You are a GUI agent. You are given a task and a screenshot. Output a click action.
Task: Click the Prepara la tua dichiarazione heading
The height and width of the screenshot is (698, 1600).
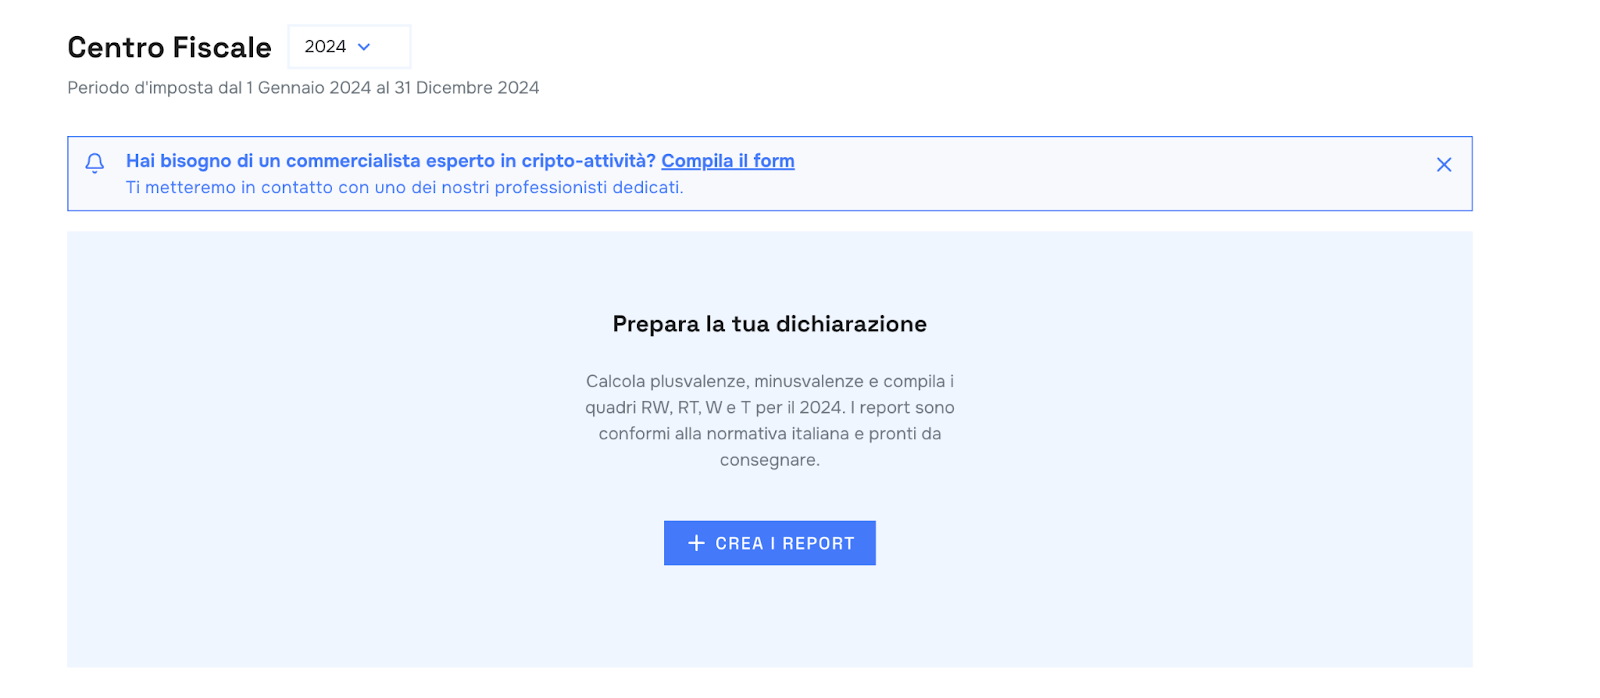[x=770, y=324]
